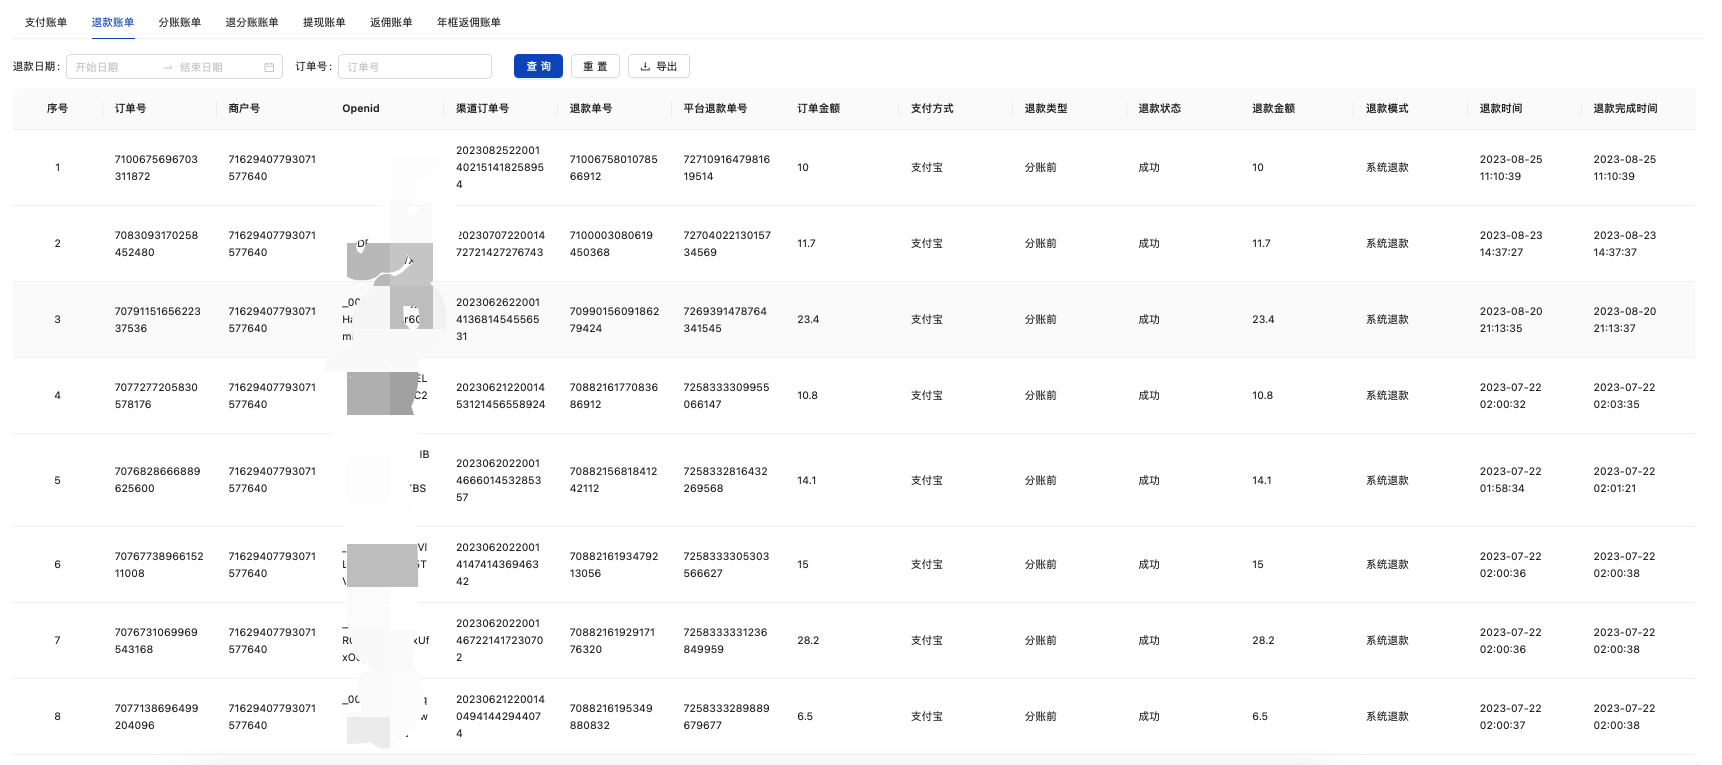
Task: Select order number 7076828666889625600
Action: (157, 480)
